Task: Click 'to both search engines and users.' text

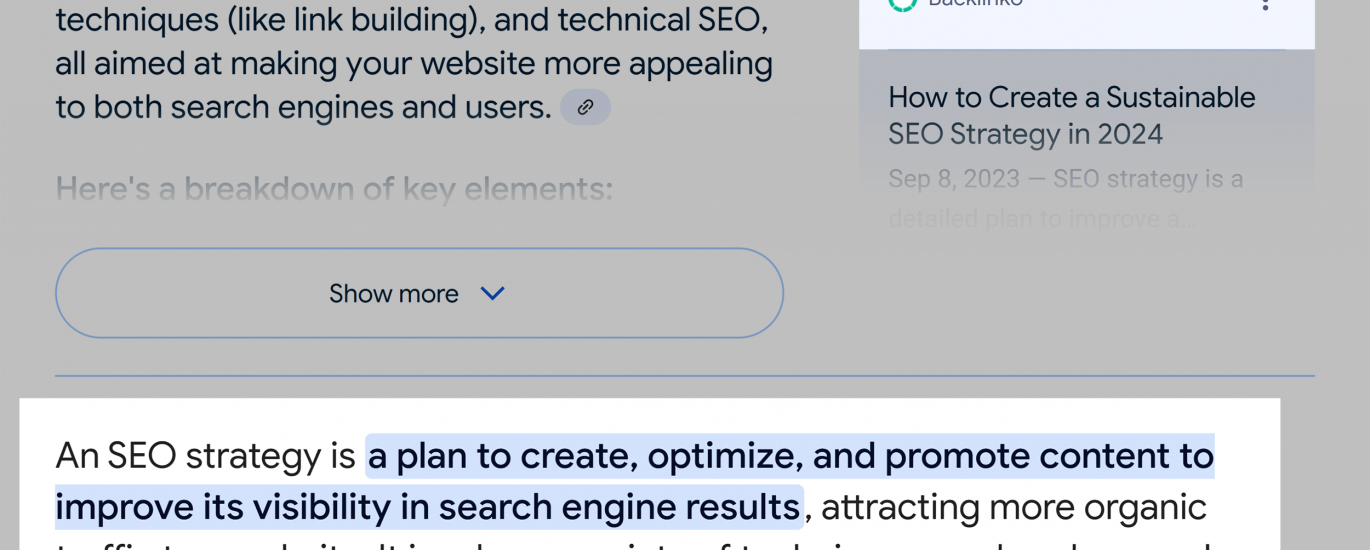Action: (x=303, y=107)
